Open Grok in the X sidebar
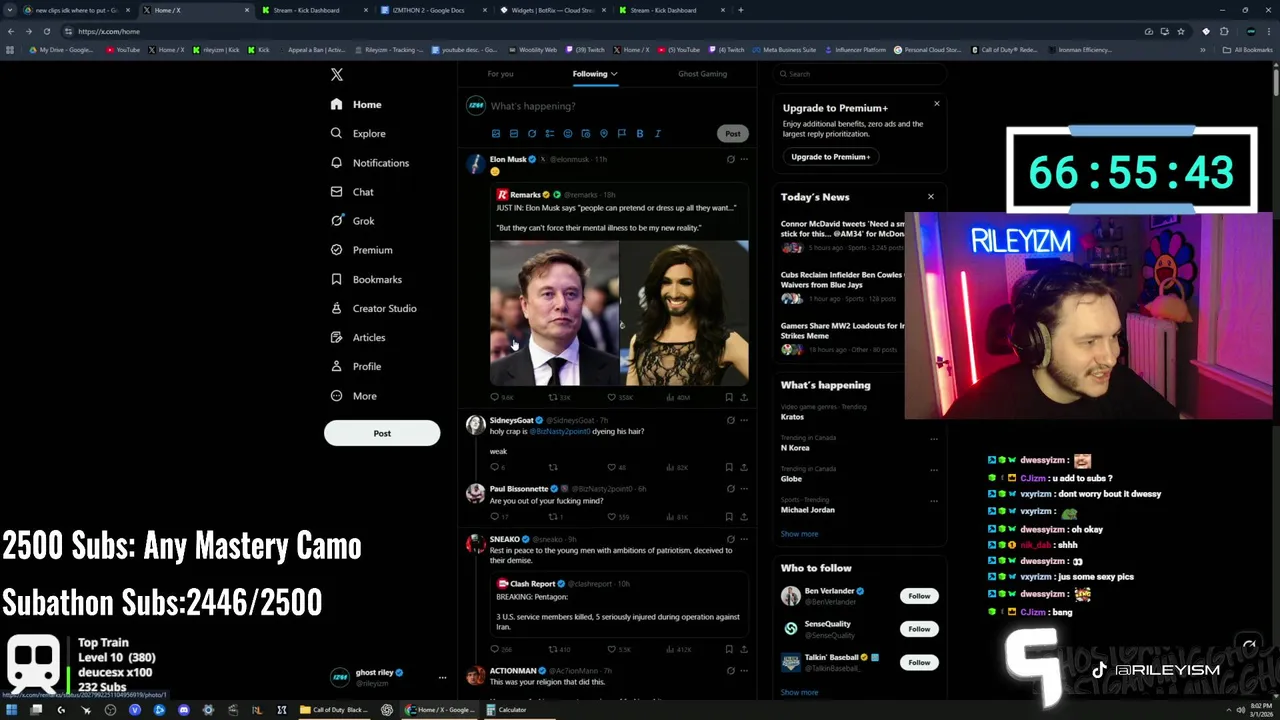The width and height of the screenshot is (1280, 720). pyautogui.click(x=352, y=221)
